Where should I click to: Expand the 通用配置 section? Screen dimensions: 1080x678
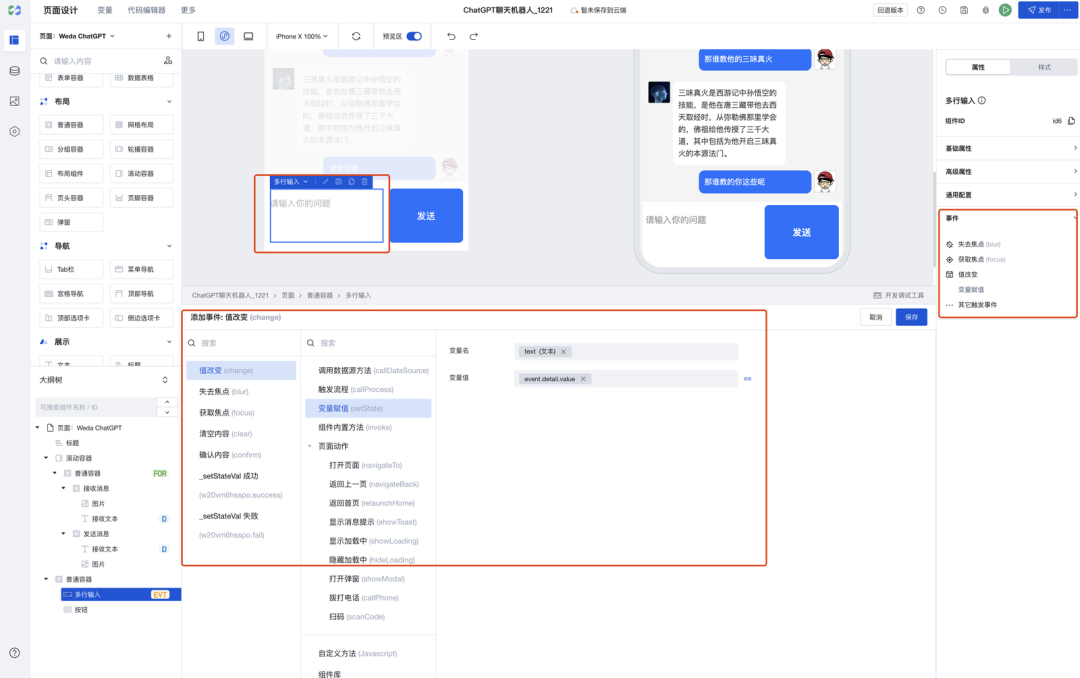coord(1010,195)
